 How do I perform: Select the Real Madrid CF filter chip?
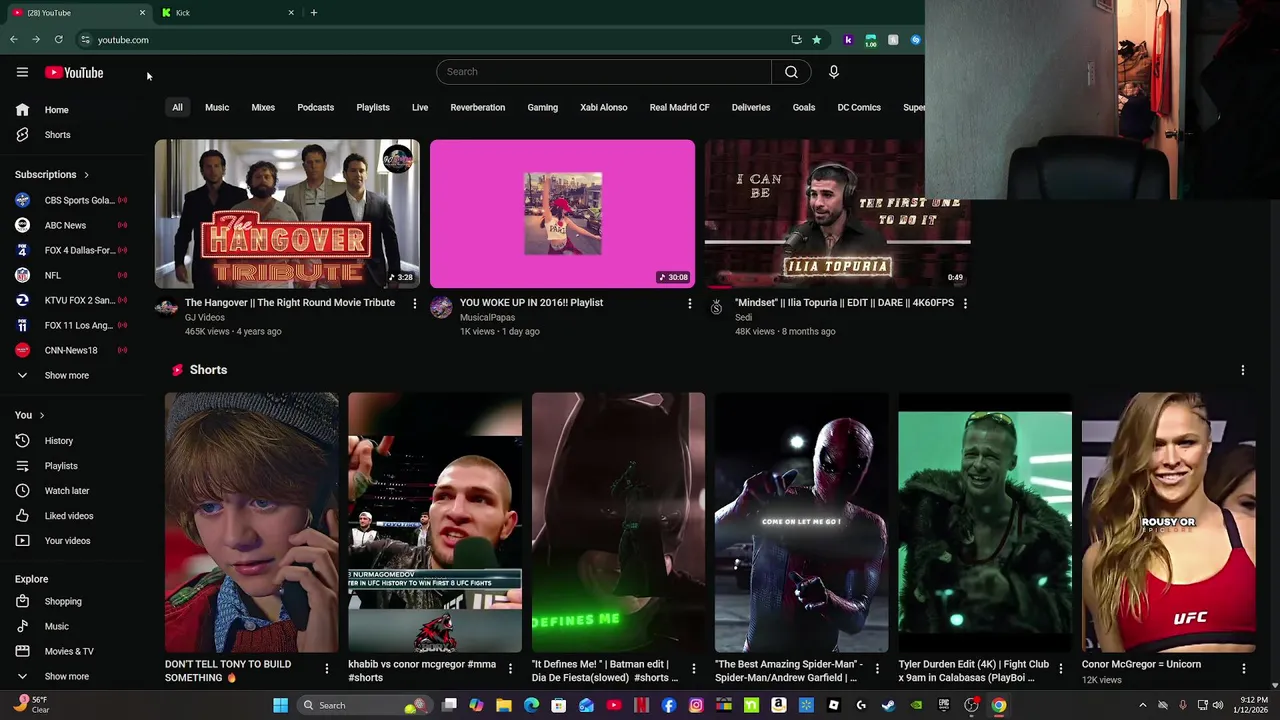coord(680,107)
